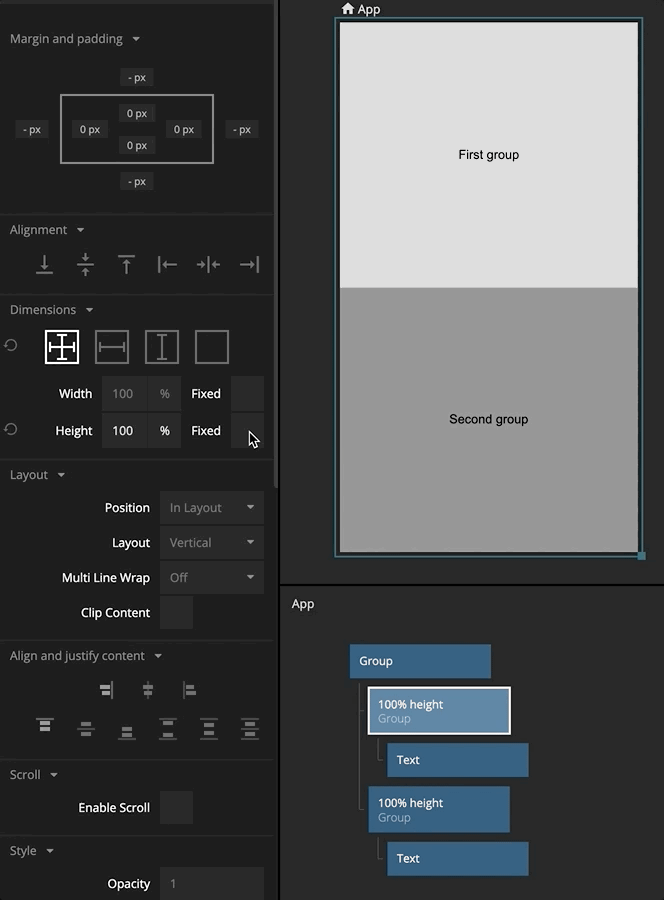Select the Text node under the first group

tap(457, 760)
